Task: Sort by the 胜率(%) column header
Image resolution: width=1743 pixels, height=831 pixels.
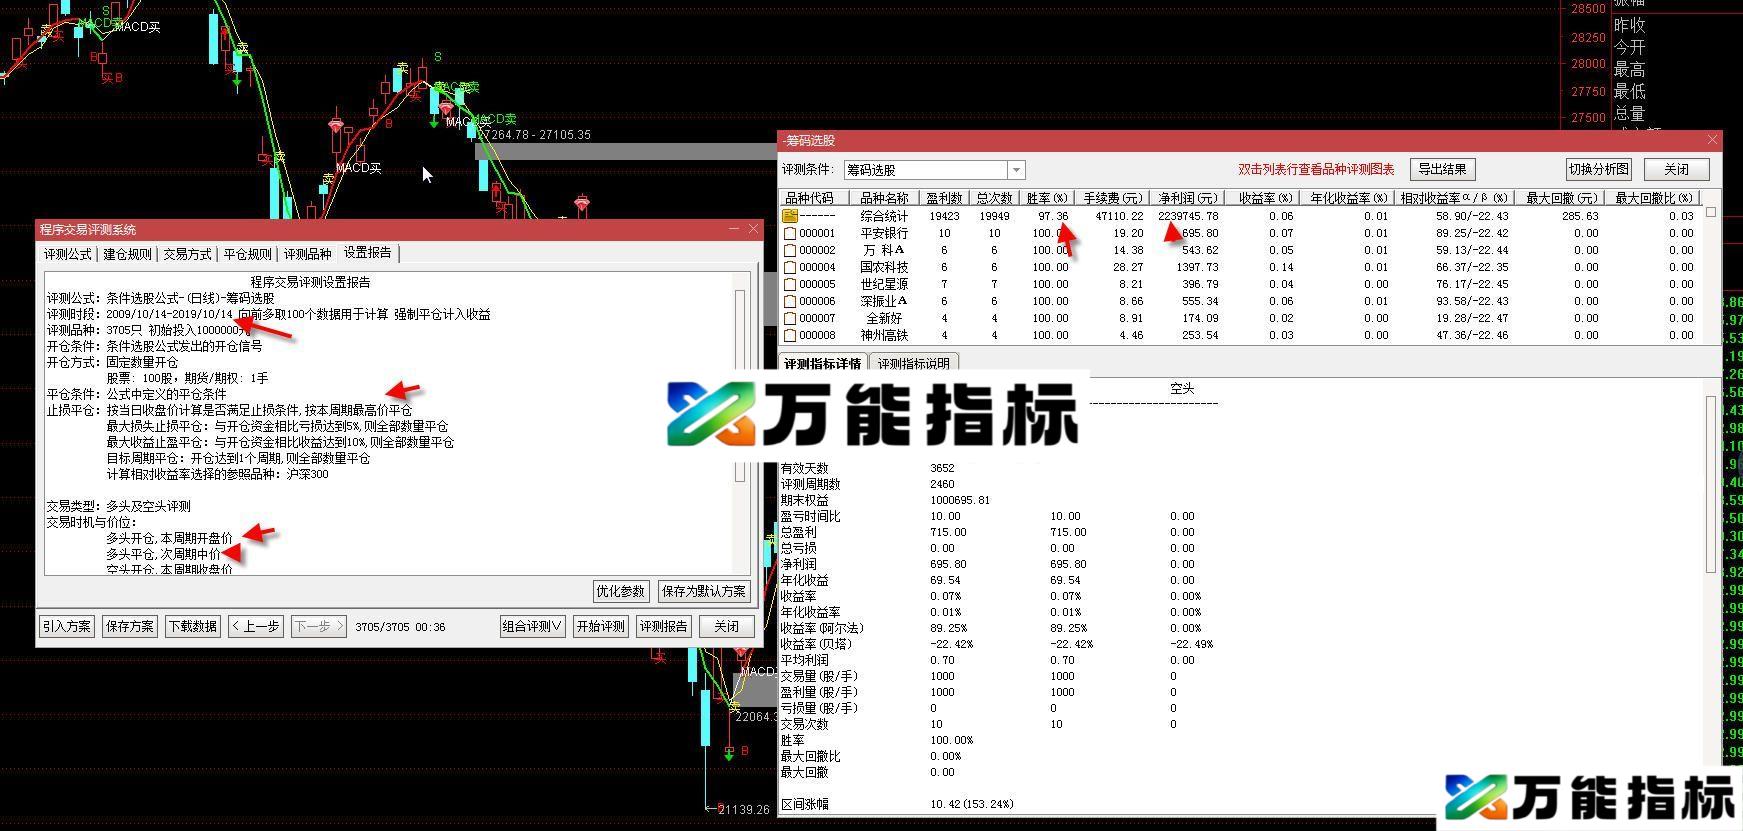Action: click(1047, 198)
